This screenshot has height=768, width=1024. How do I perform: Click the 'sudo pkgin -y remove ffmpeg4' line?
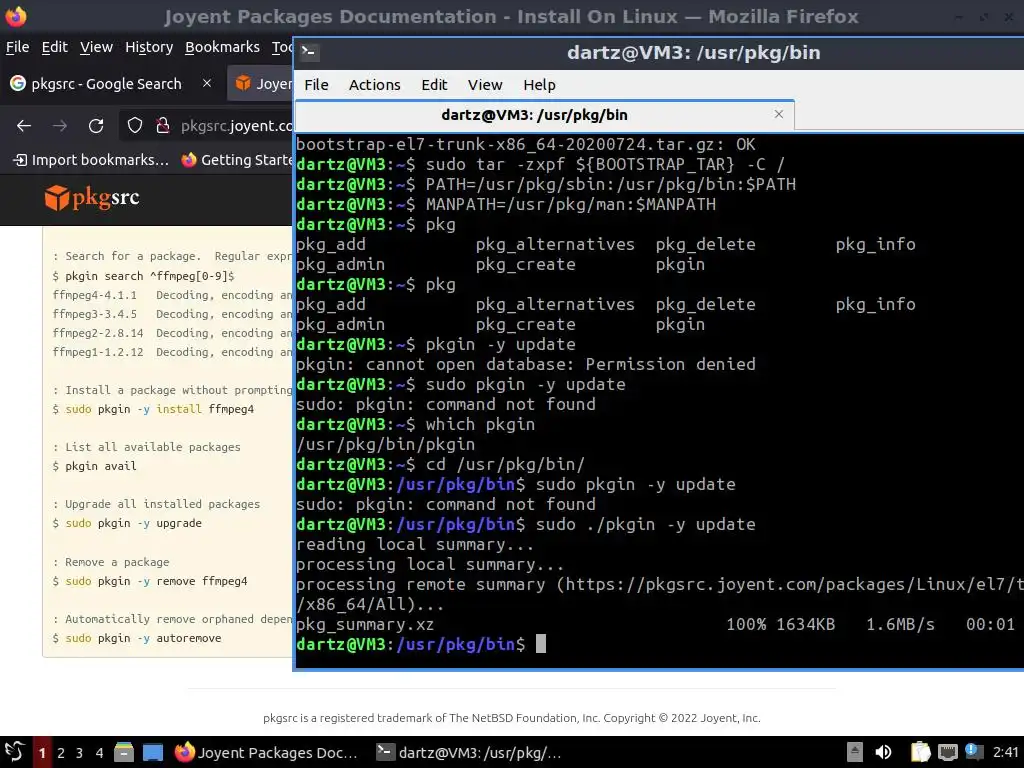pos(150,581)
